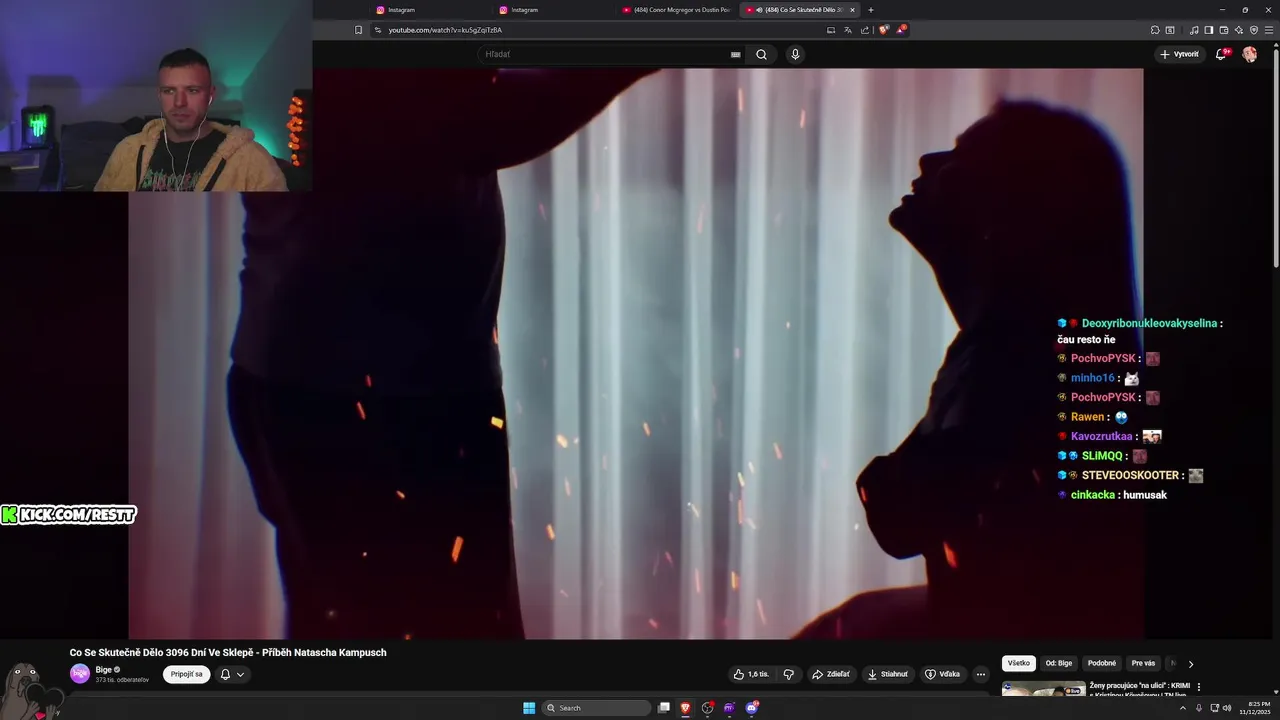1280x720 pixels.
Task: Click the Zdieľať share button
Action: (830, 674)
